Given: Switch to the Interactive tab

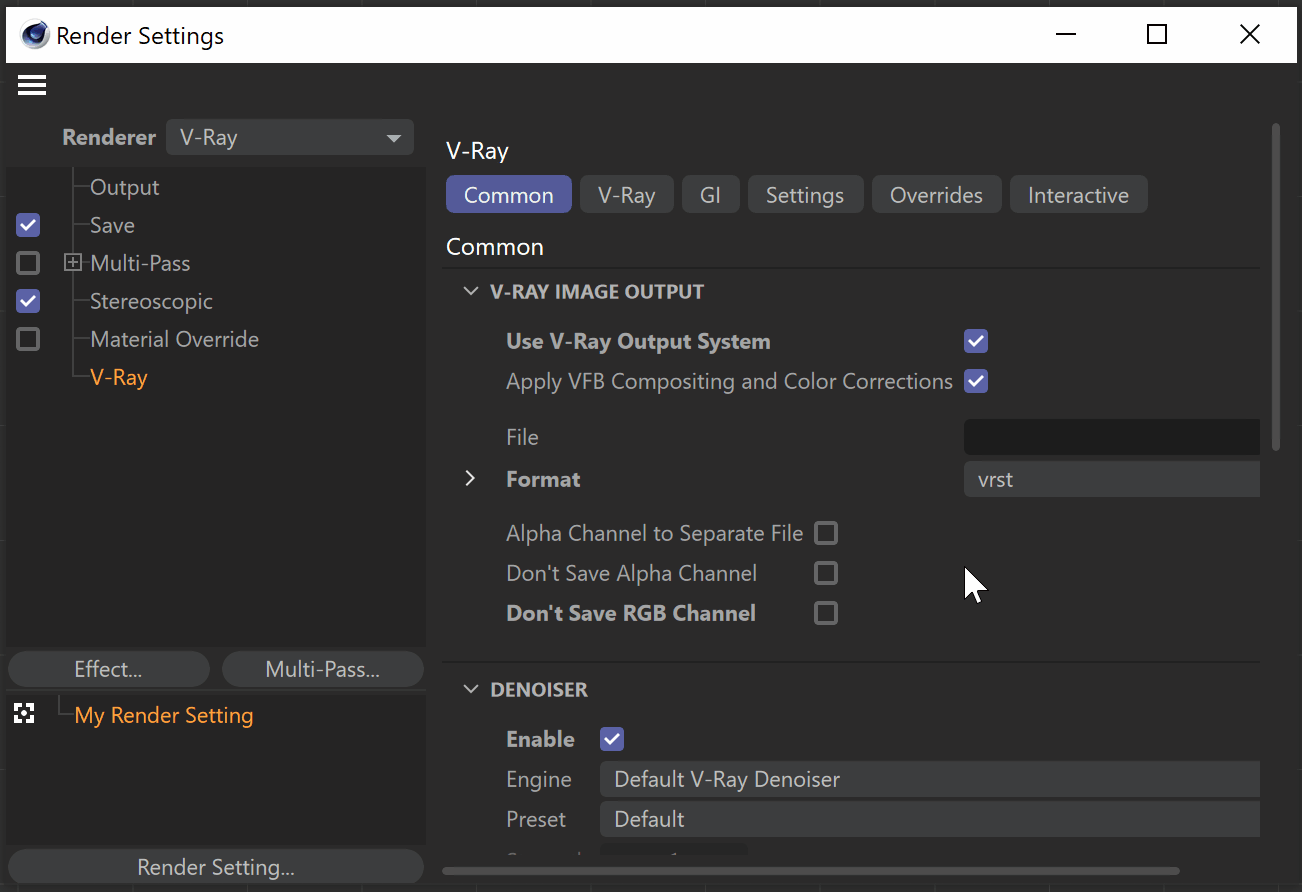Looking at the screenshot, I should [x=1079, y=195].
